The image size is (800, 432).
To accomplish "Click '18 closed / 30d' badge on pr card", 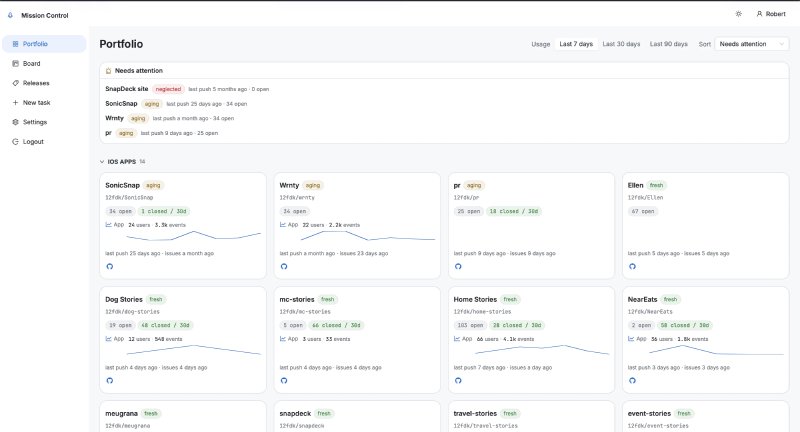I will [514, 211].
